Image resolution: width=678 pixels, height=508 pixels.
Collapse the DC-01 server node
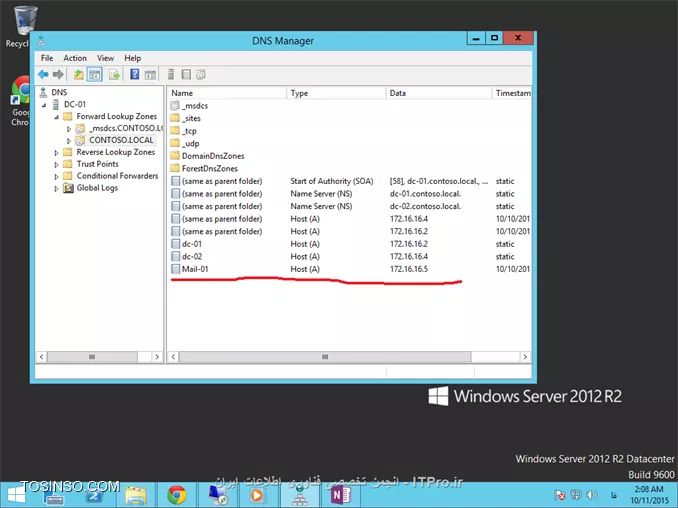click(44, 105)
